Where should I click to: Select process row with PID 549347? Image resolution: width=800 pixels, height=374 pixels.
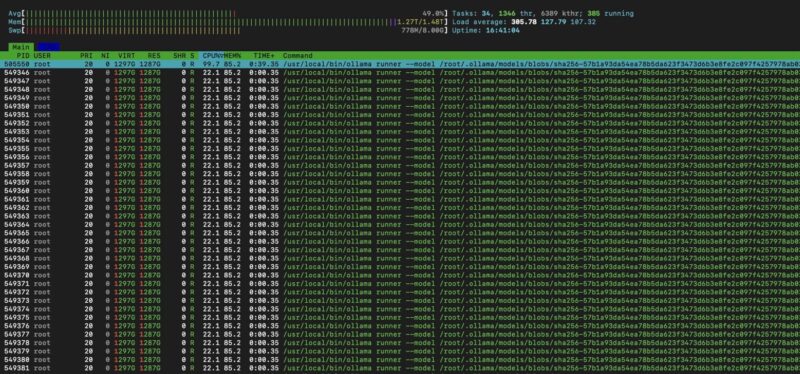click(400, 81)
